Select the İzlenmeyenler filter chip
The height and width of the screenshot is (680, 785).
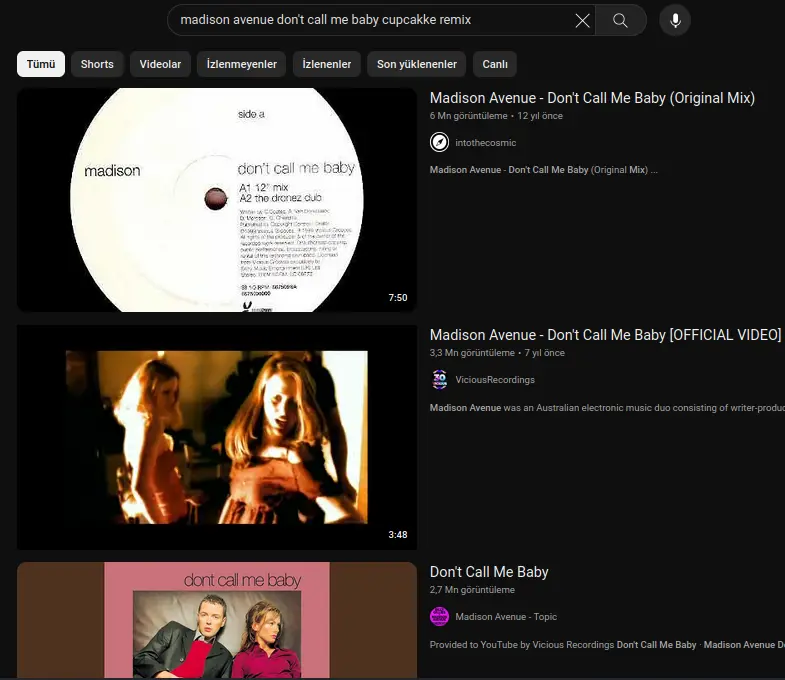tap(241, 64)
